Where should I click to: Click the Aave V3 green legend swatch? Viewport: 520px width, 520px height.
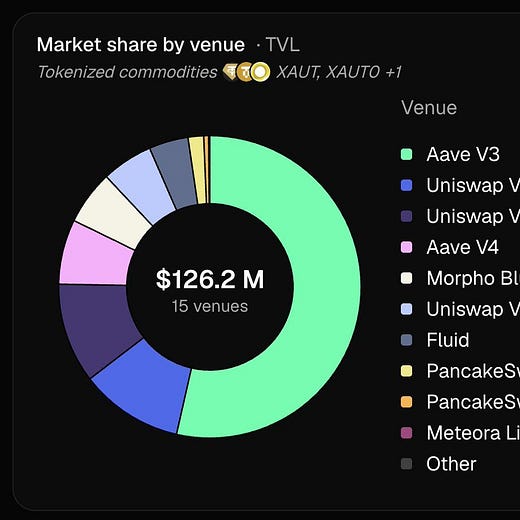click(406, 155)
